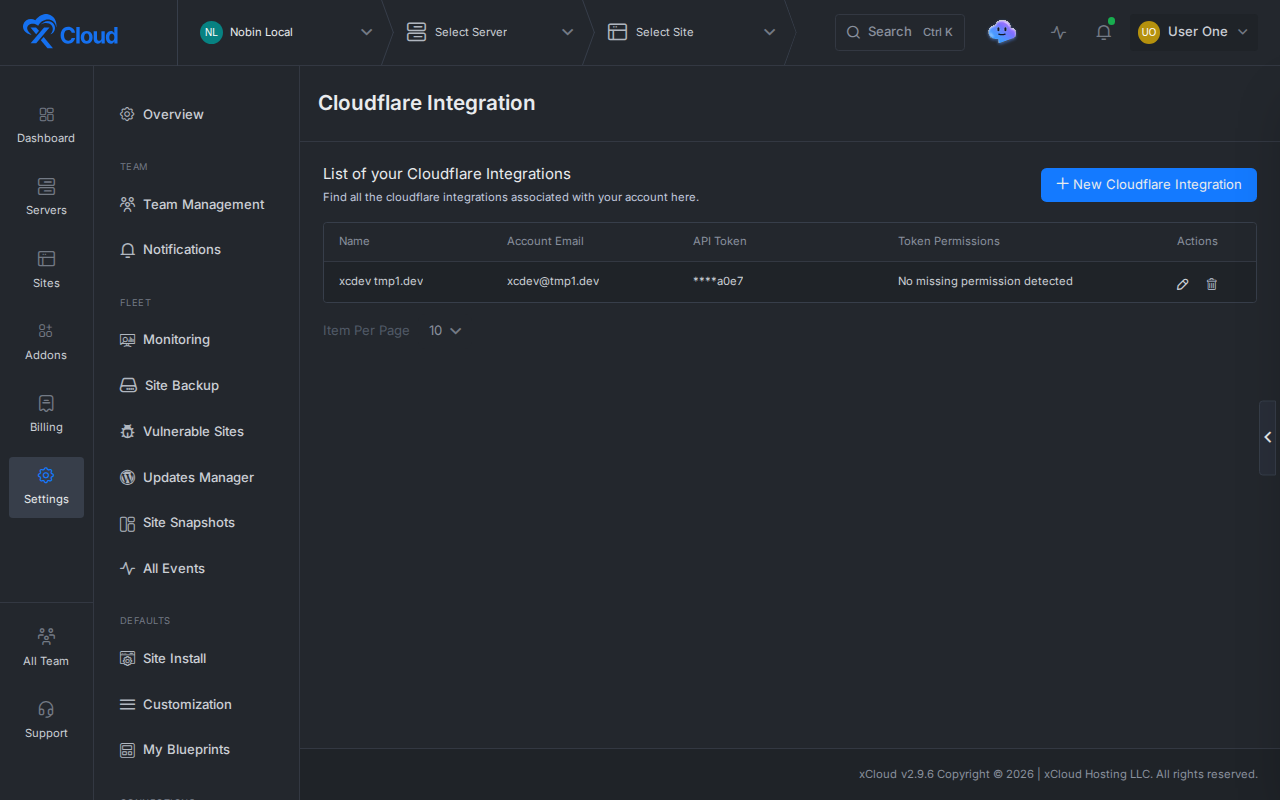
Task: Click the Cloudflare Integration page title
Action: coord(426,103)
